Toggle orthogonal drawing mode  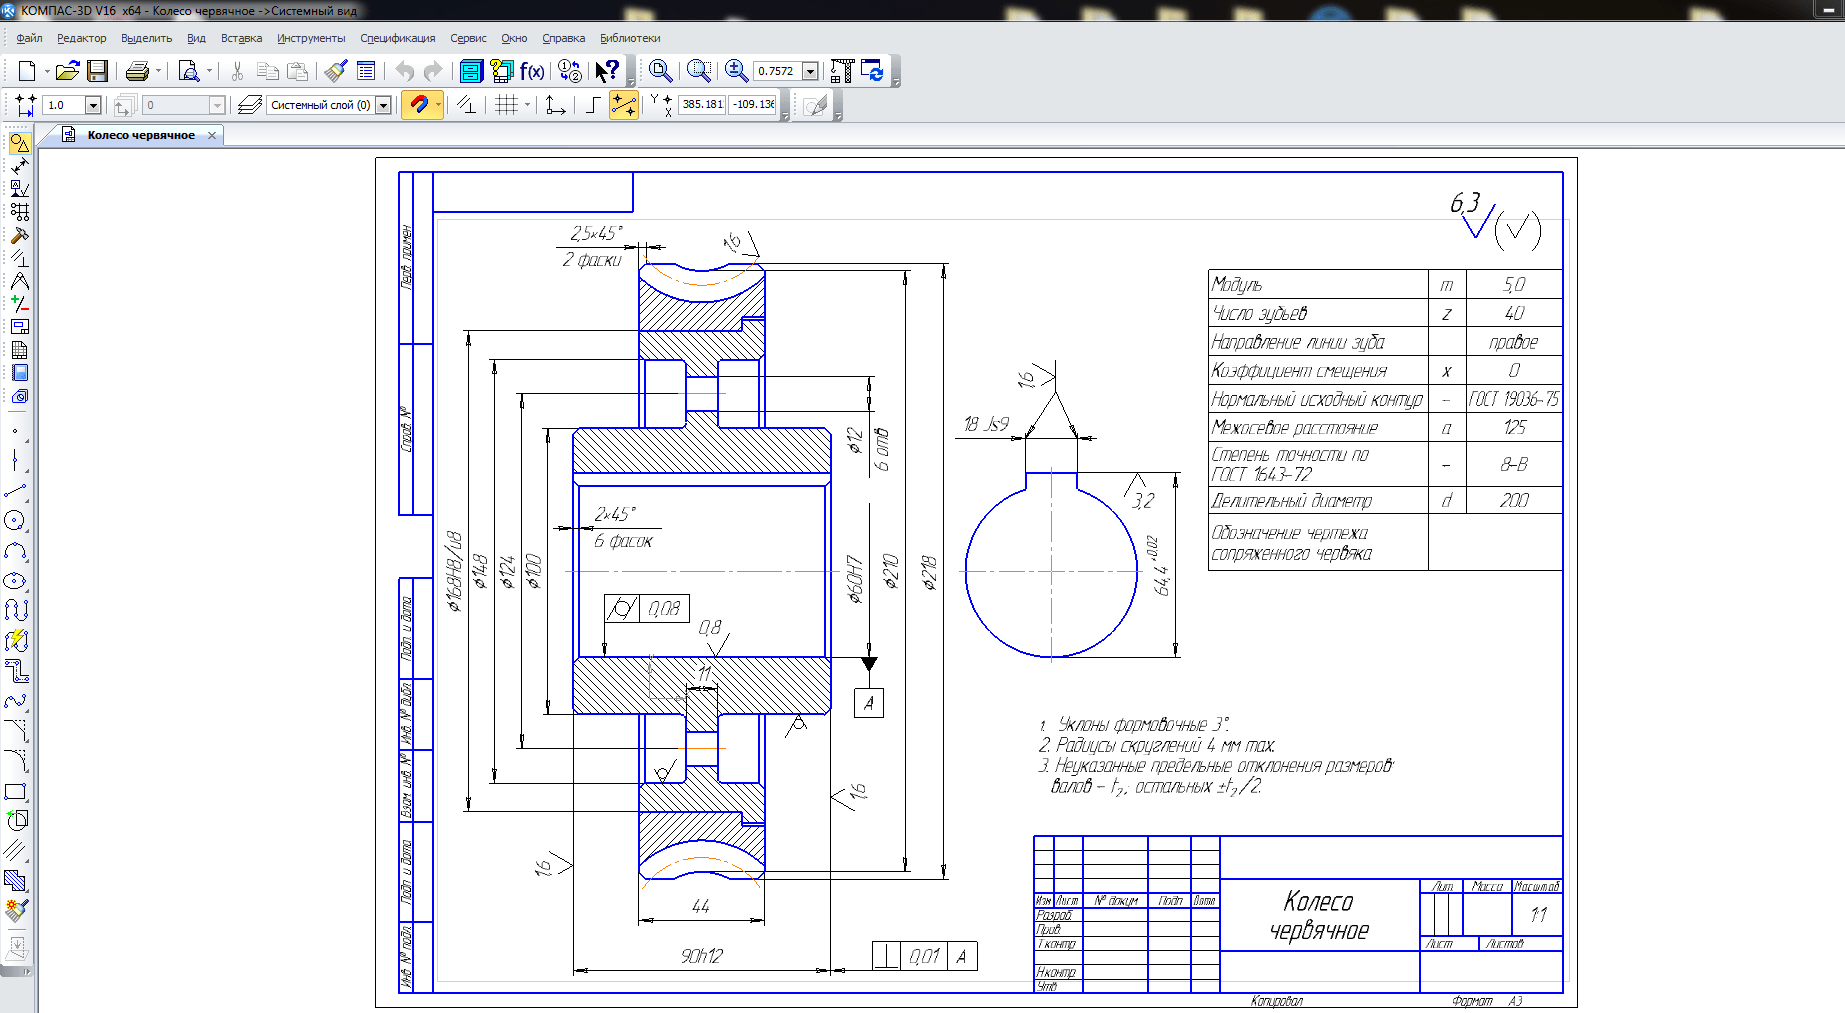pyautogui.click(x=592, y=104)
